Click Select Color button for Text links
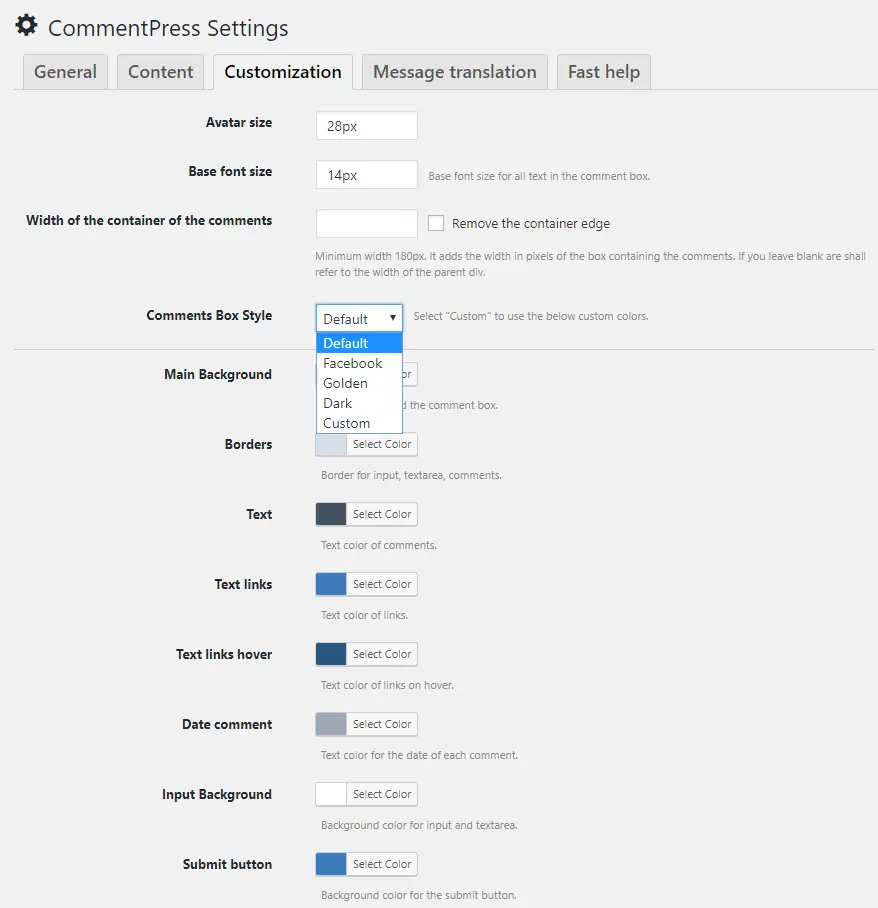 [x=382, y=584]
